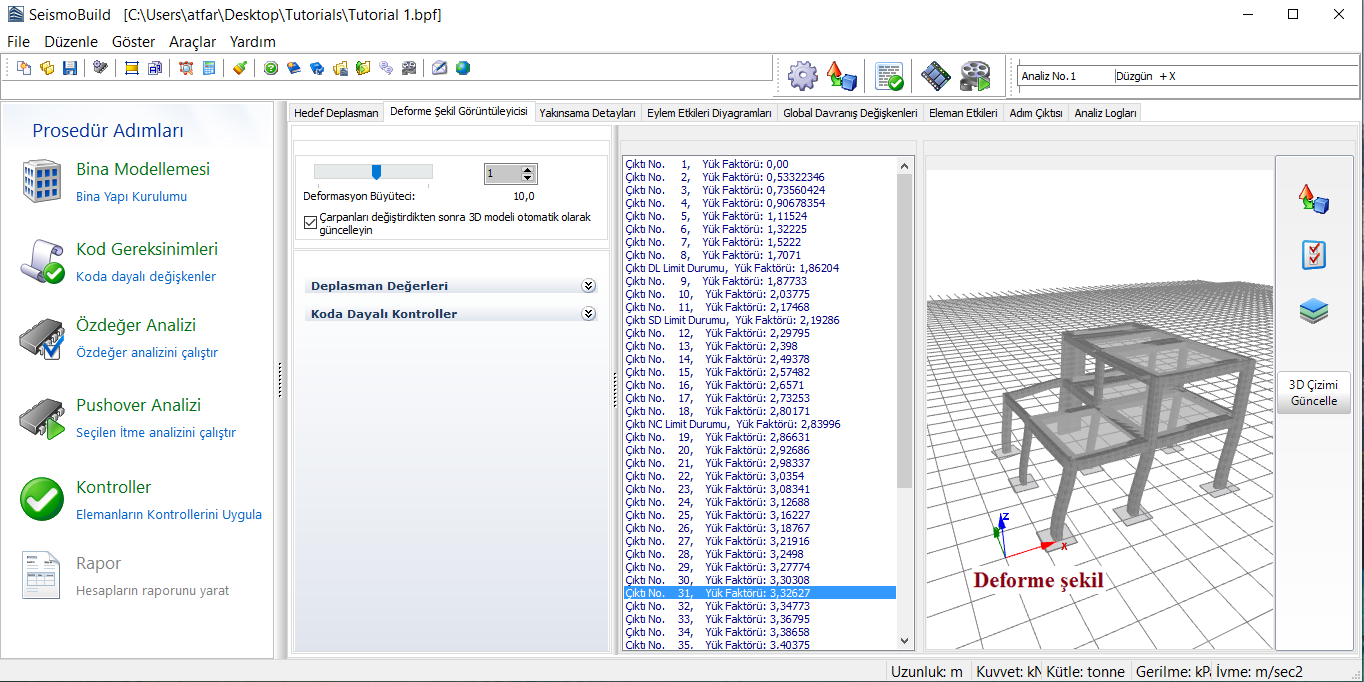The image size is (1364, 682).
Task: Open the calculator icon in the toolbar
Action: (x=209, y=68)
